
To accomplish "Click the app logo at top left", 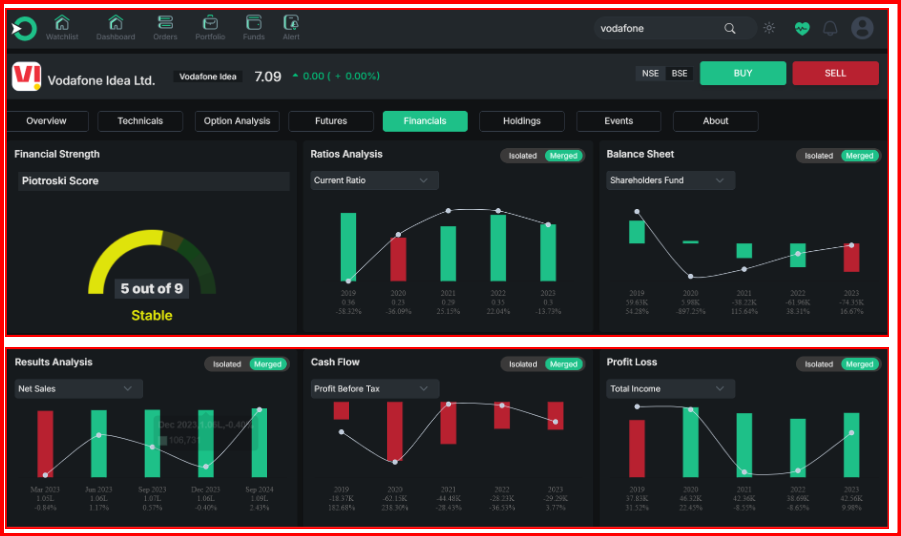I will click(x=24, y=28).
